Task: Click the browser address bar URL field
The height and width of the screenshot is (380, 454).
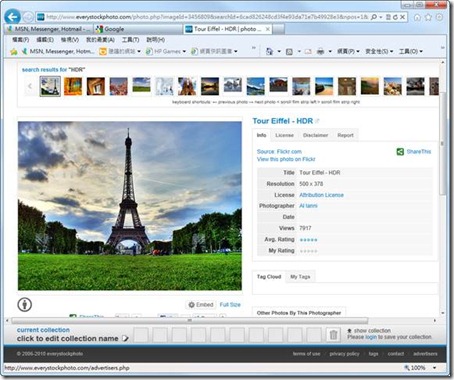Action: pos(207,17)
